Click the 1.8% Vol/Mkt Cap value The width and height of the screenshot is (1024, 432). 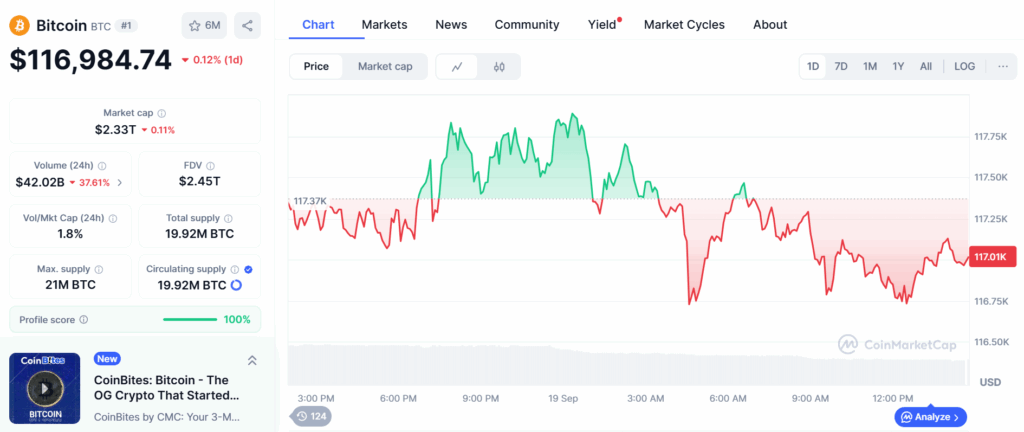[70, 234]
